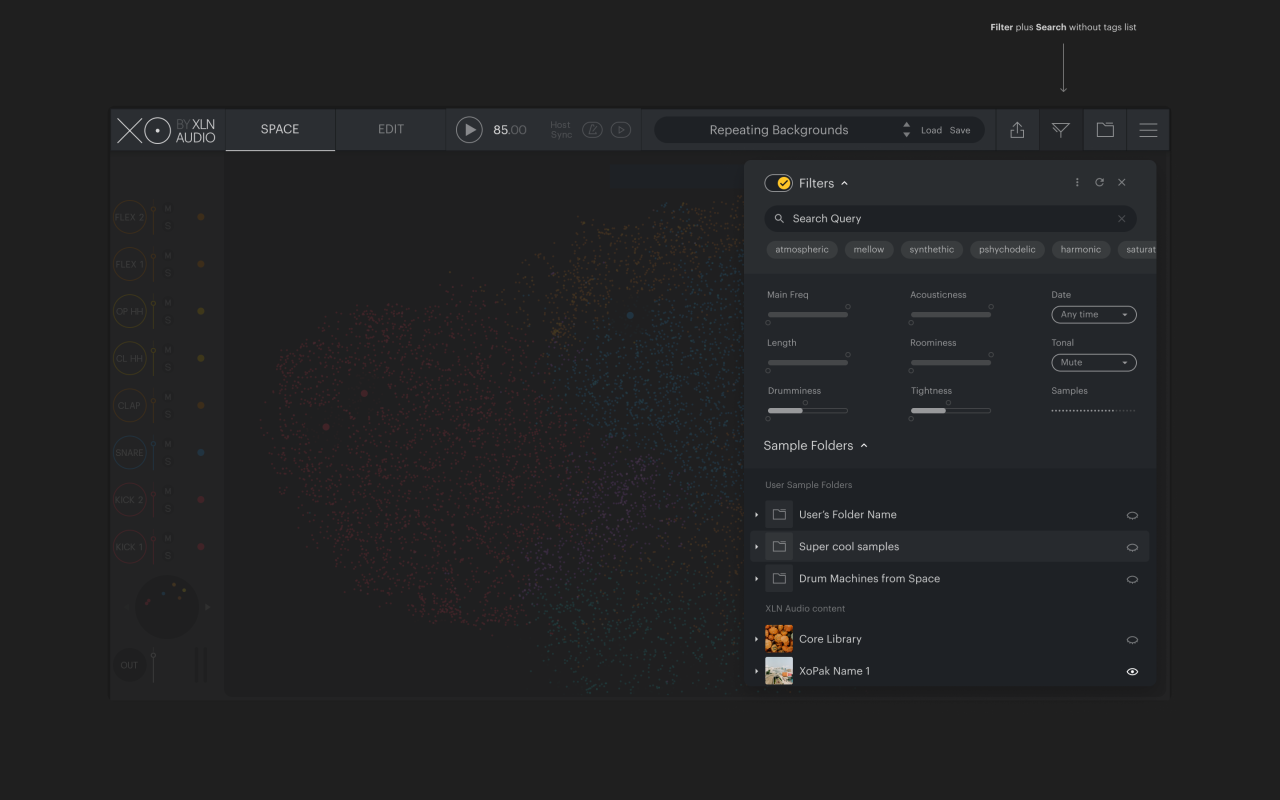Close the Filters panel
The width and height of the screenshot is (1280, 800).
(1121, 183)
